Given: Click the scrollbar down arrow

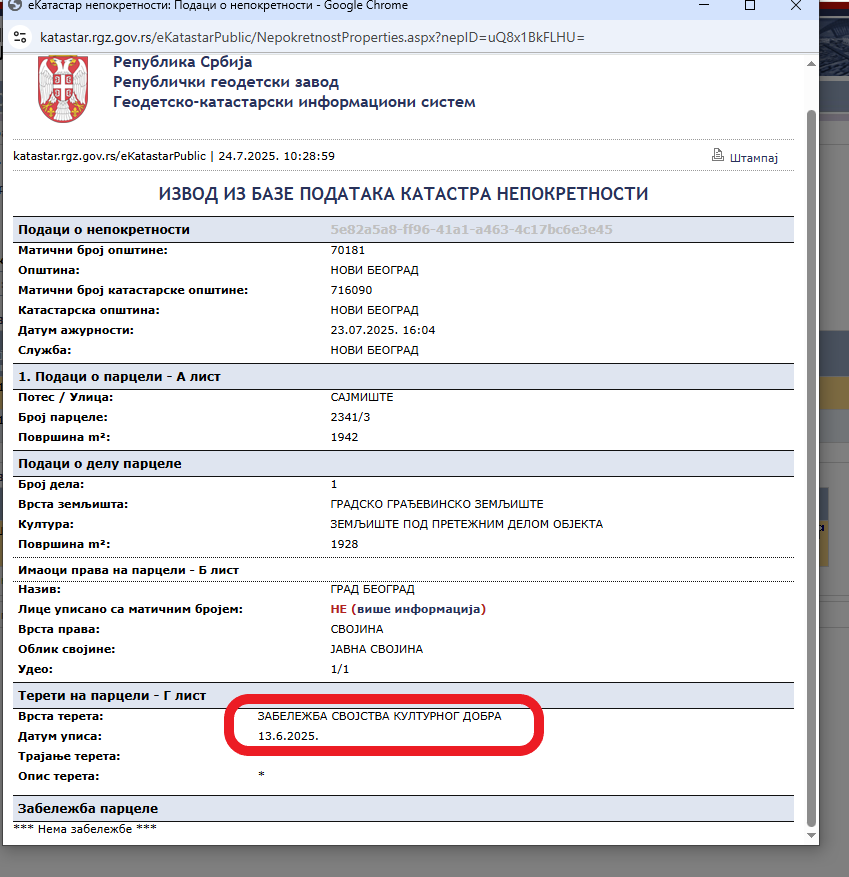Looking at the screenshot, I should click(811, 836).
